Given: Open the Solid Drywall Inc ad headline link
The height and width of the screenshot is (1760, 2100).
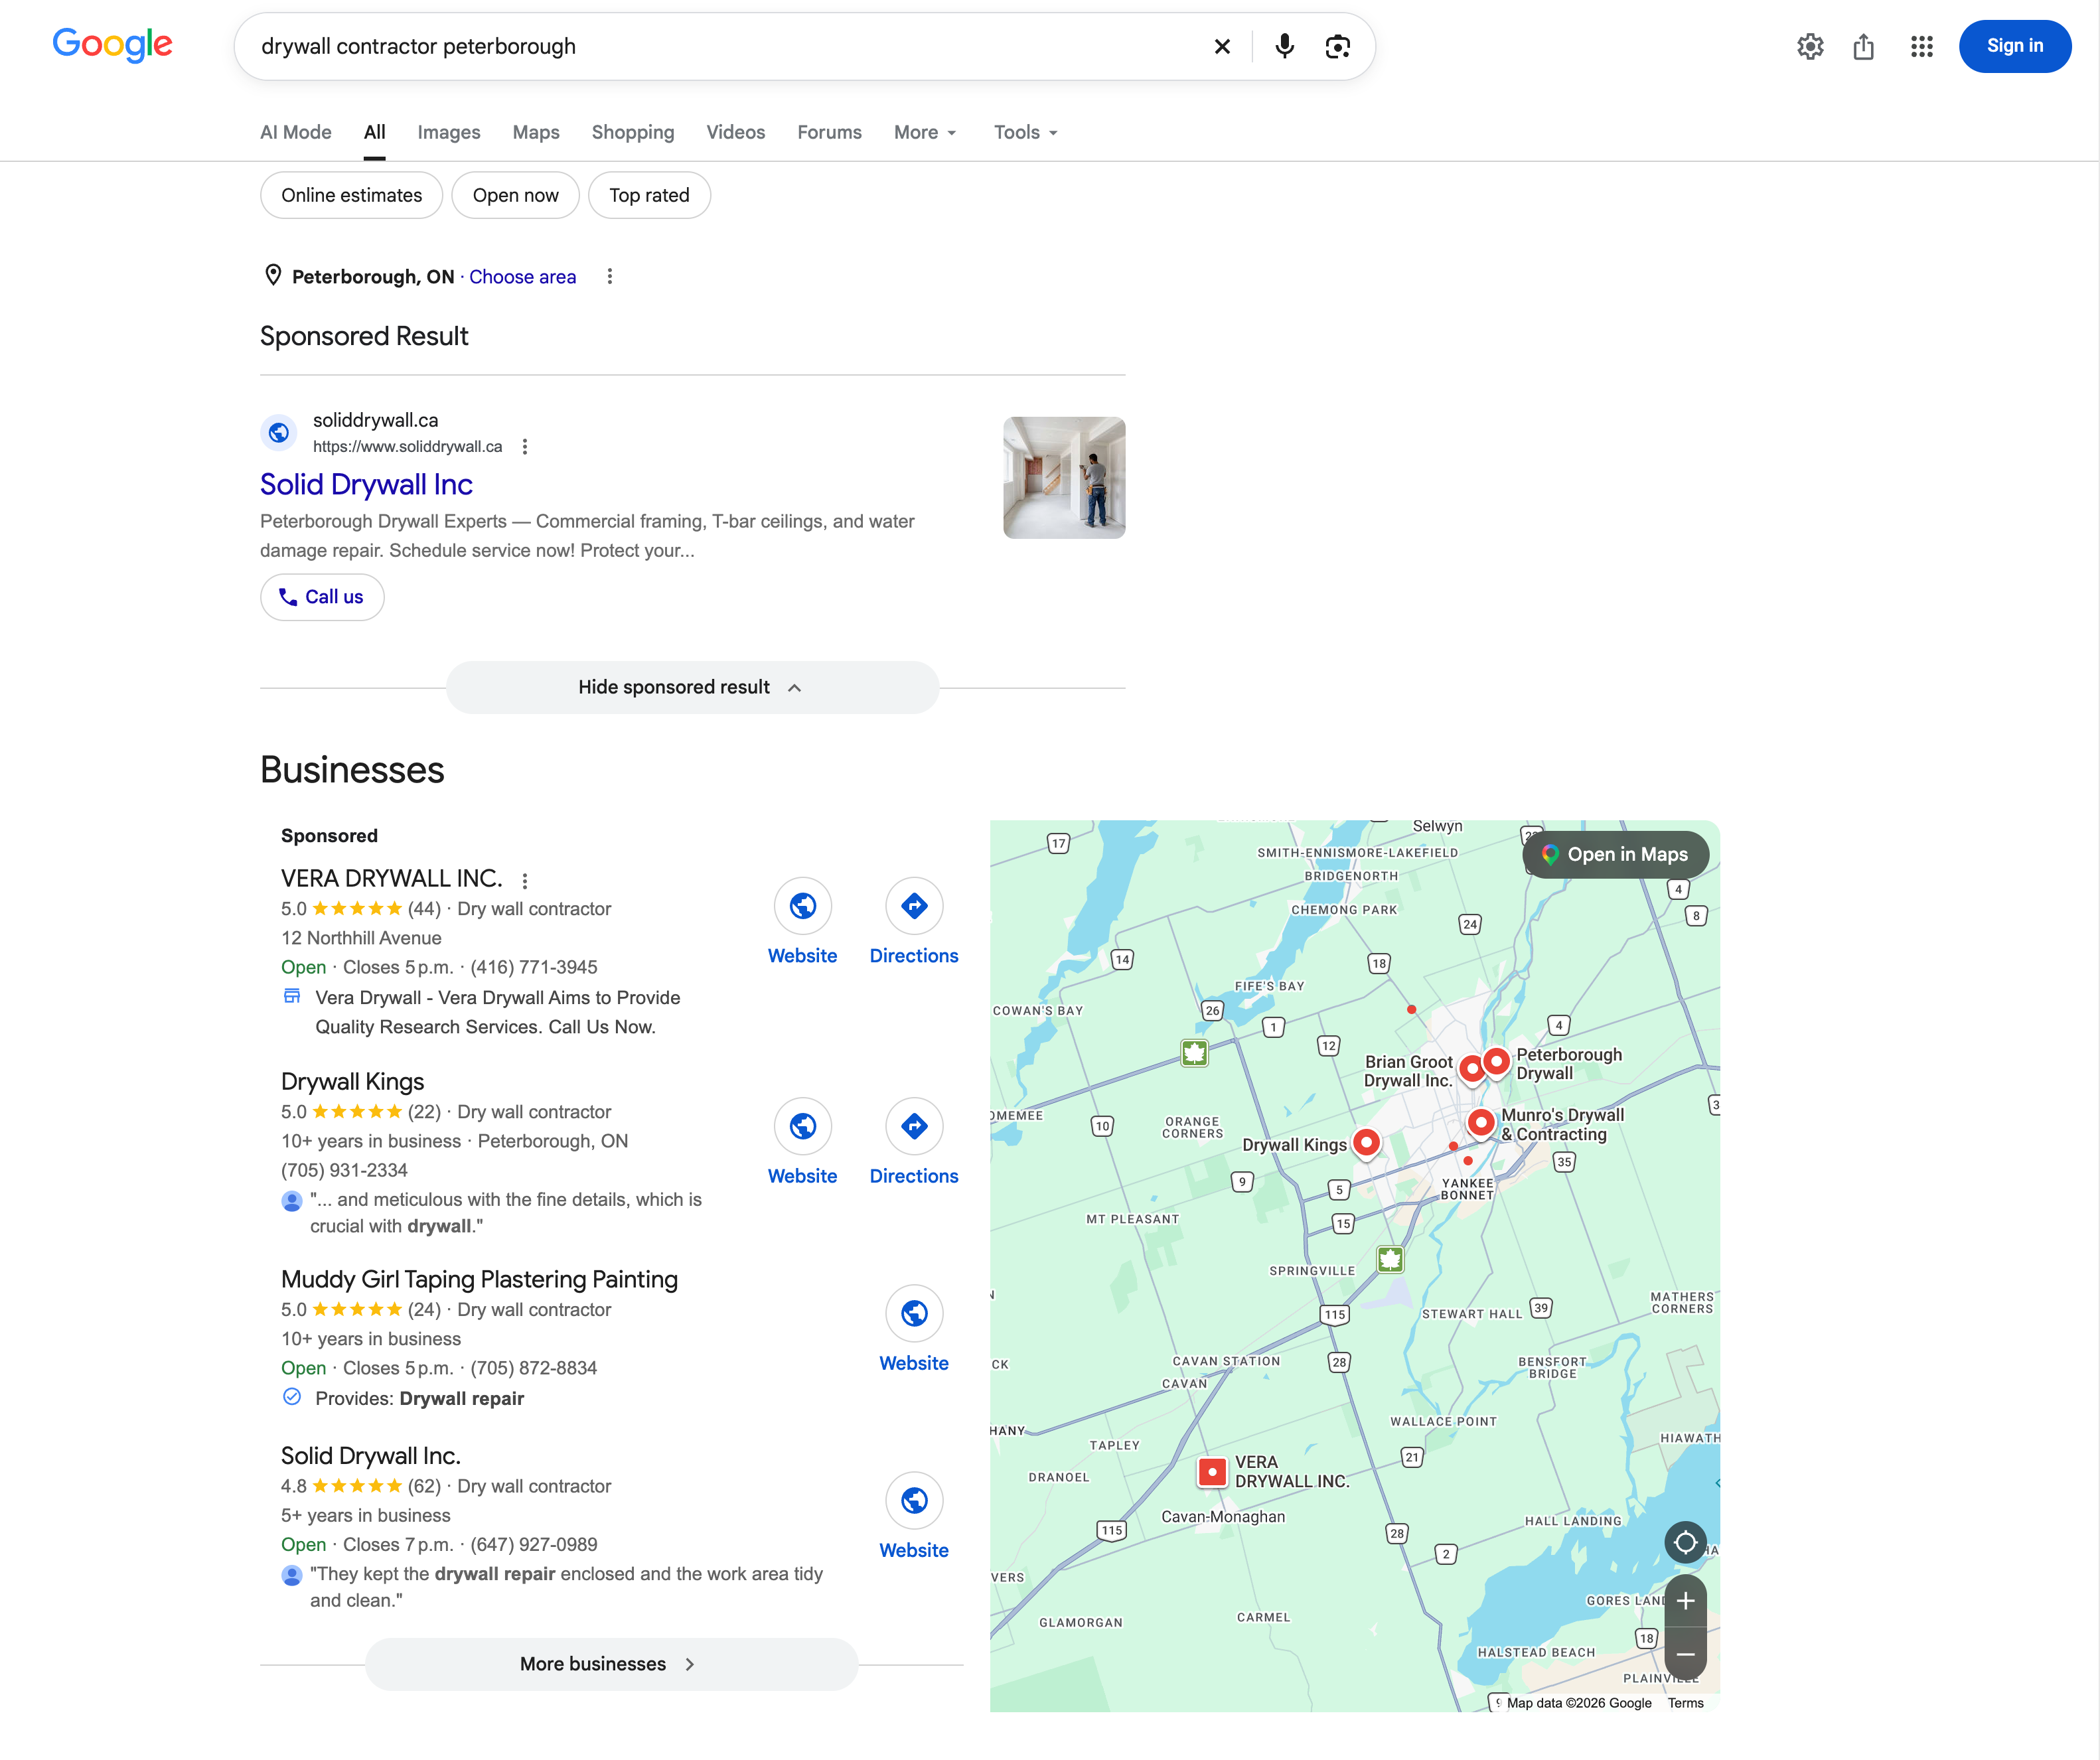Looking at the screenshot, I should coord(366,484).
